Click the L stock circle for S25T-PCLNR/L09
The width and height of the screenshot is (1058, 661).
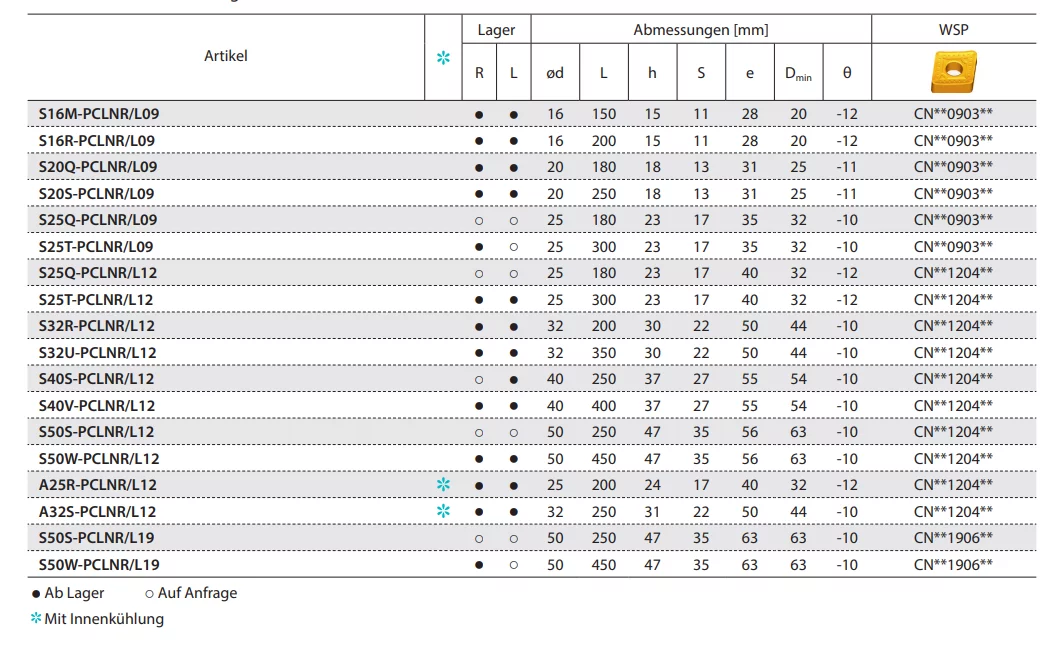(x=514, y=247)
